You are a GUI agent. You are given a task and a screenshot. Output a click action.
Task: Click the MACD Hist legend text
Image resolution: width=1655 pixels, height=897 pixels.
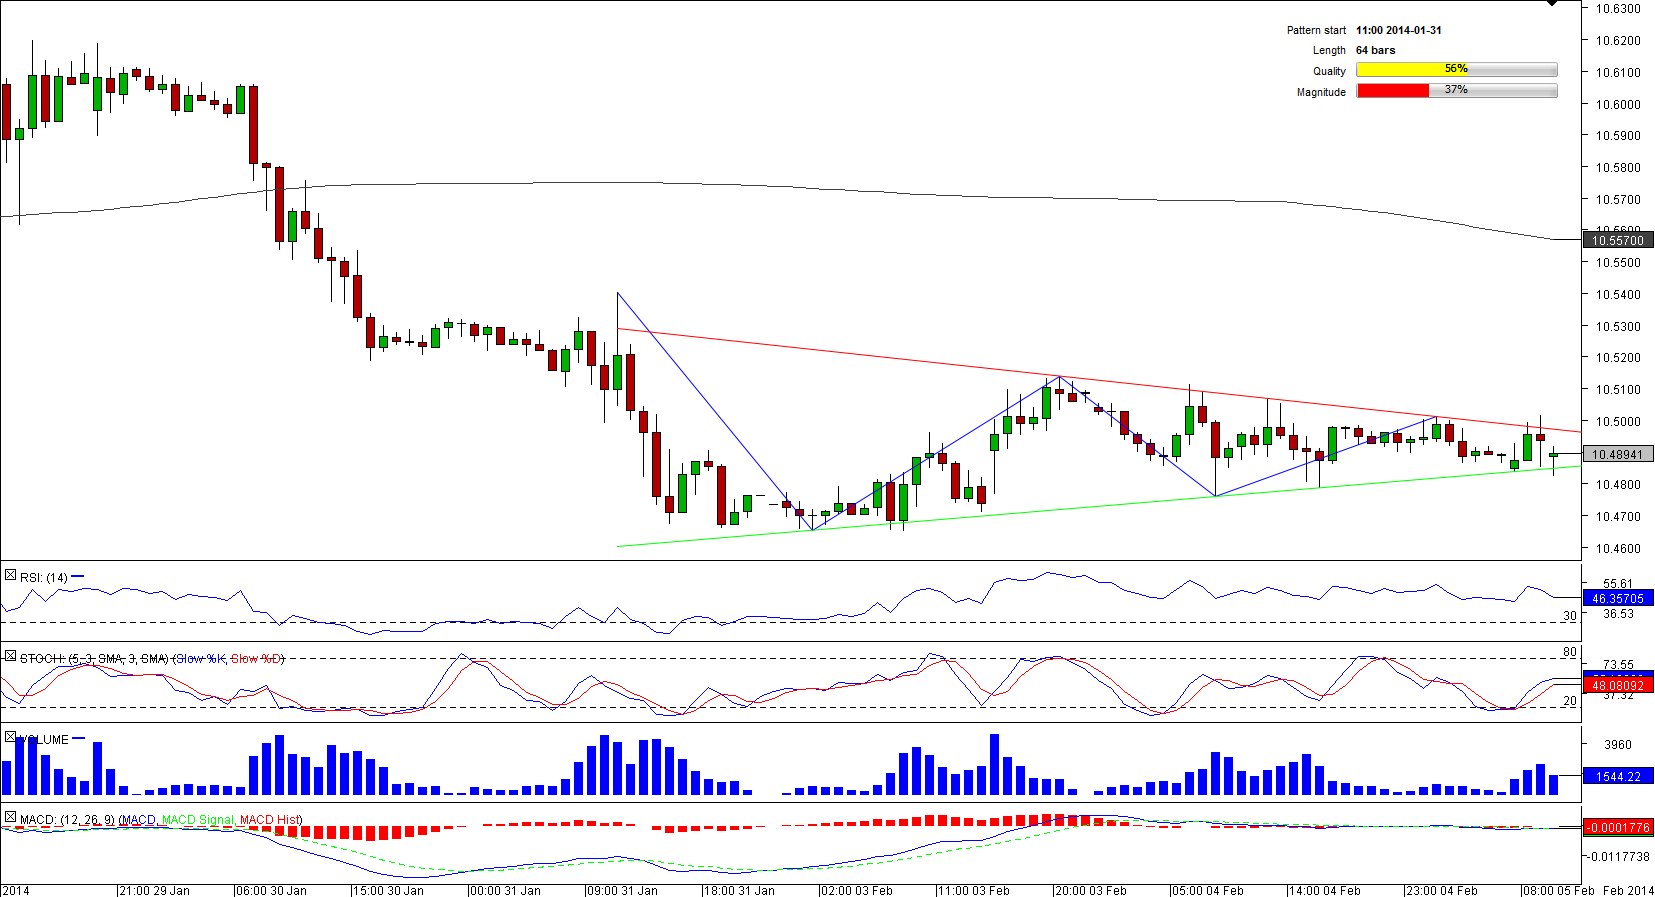tap(269, 820)
